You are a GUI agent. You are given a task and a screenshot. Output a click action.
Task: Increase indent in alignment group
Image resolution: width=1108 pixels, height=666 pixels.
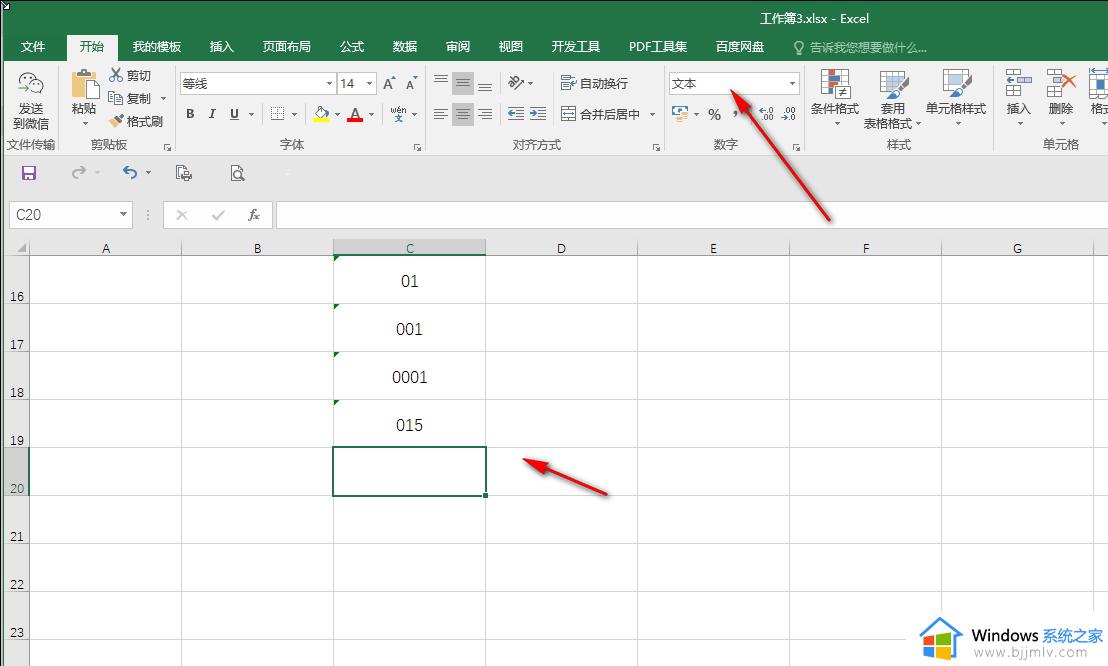coord(538,113)
